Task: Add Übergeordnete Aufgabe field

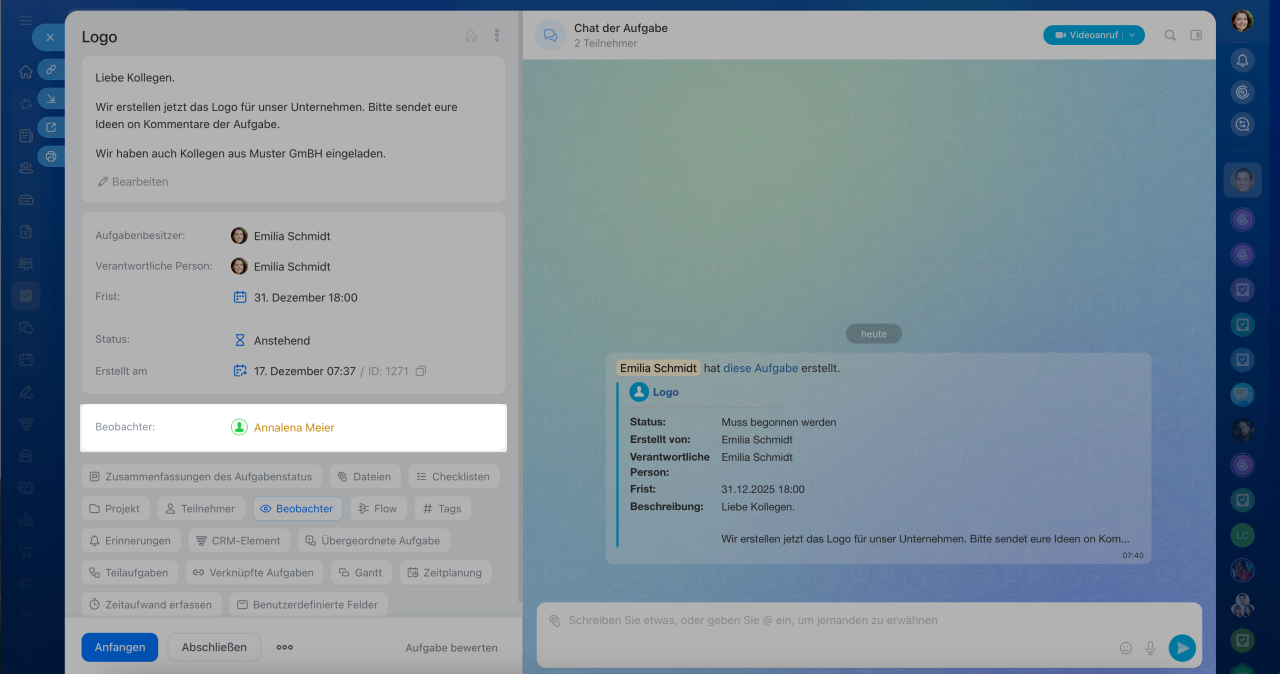Action: click(x=373, y=541)
